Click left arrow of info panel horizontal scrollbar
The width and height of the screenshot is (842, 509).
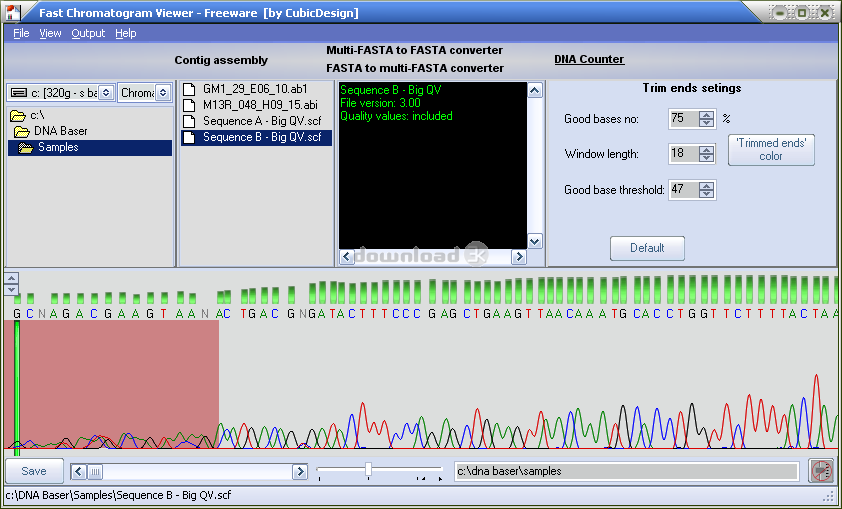tap(347, 257)
